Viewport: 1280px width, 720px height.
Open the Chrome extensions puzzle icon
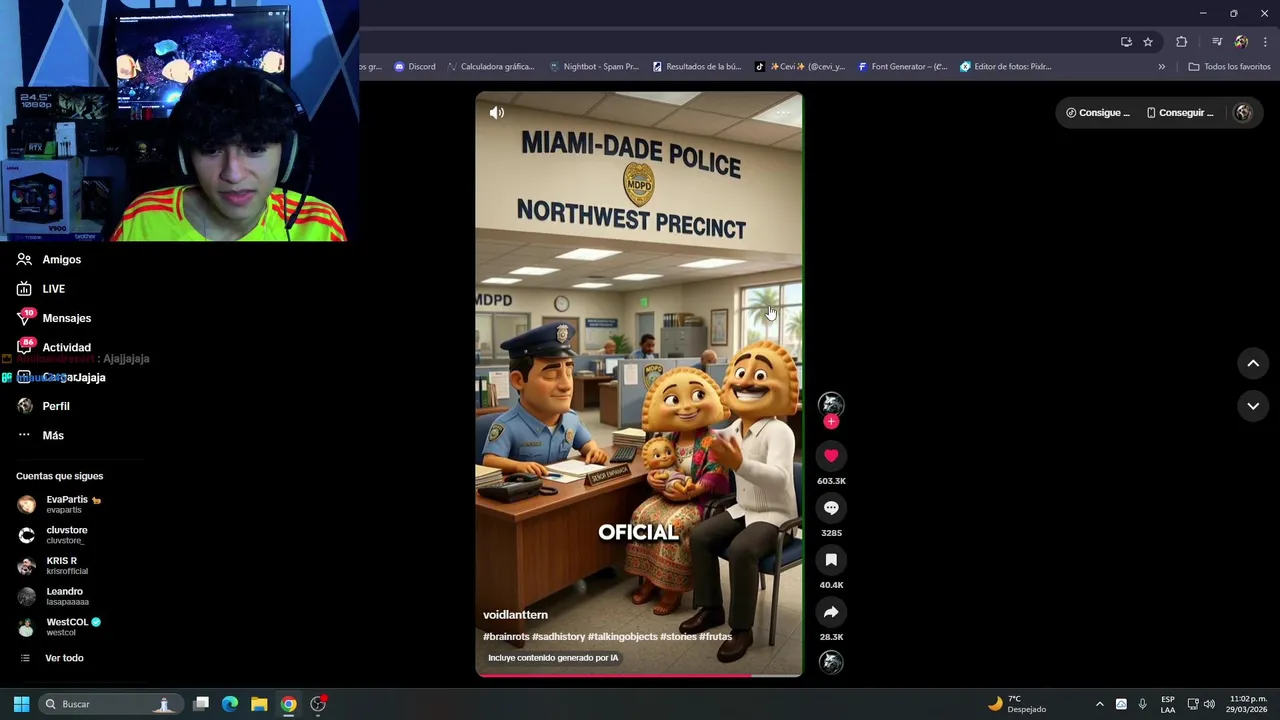click(1182, 42)
